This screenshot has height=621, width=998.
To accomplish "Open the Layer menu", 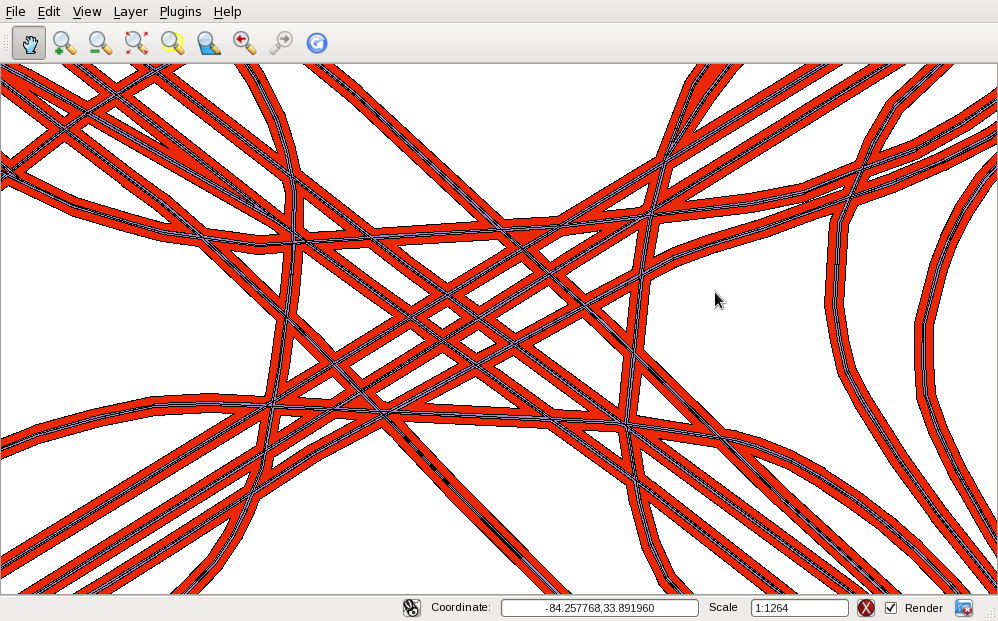I will click(x=130, y=11).
